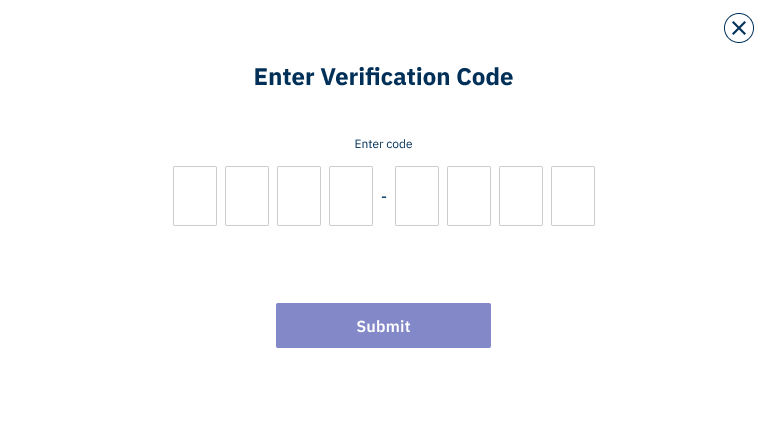Submit the verification code
767x429 pixels.
(x=384, y=325)
